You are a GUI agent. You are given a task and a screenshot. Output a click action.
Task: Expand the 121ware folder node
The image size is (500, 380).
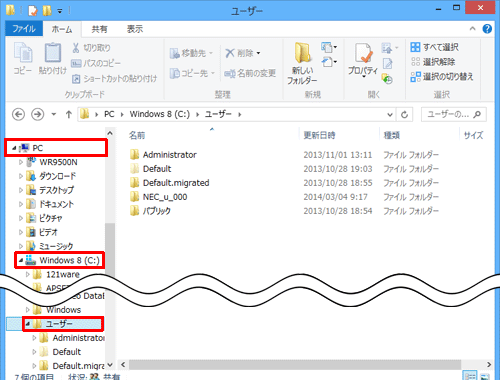pos(28,274)
